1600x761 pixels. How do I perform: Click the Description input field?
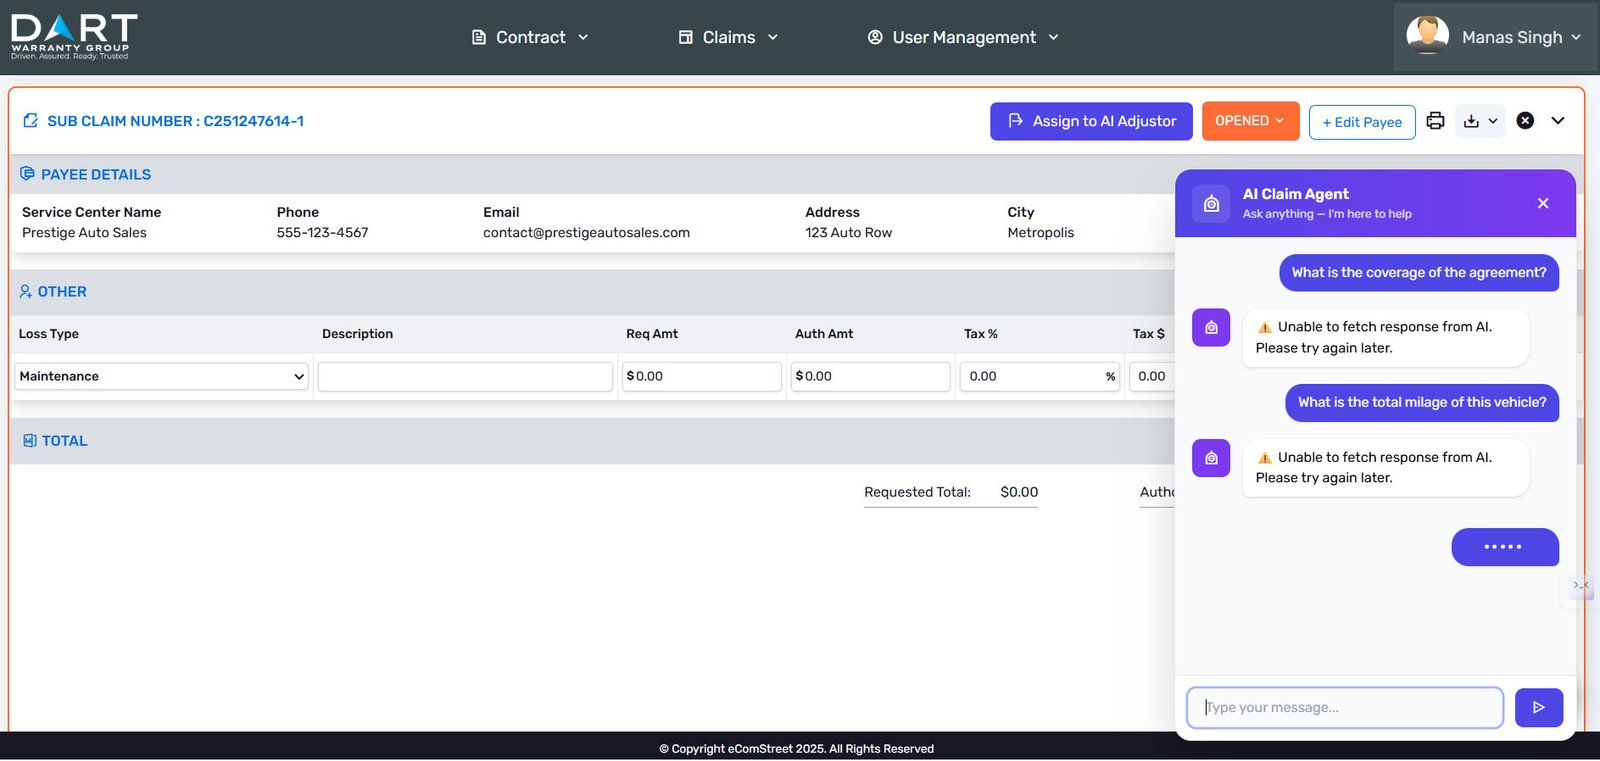pos(465,377)
